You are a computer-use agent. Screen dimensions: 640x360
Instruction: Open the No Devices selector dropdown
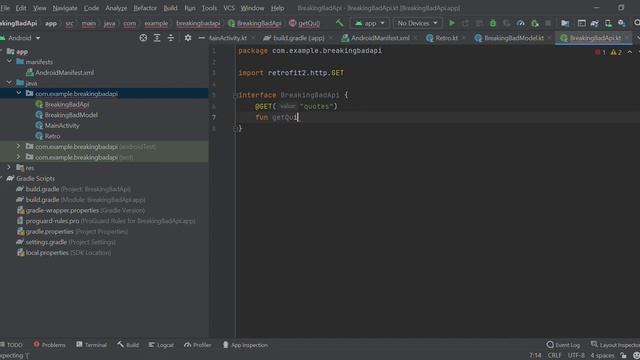(417, 23)
